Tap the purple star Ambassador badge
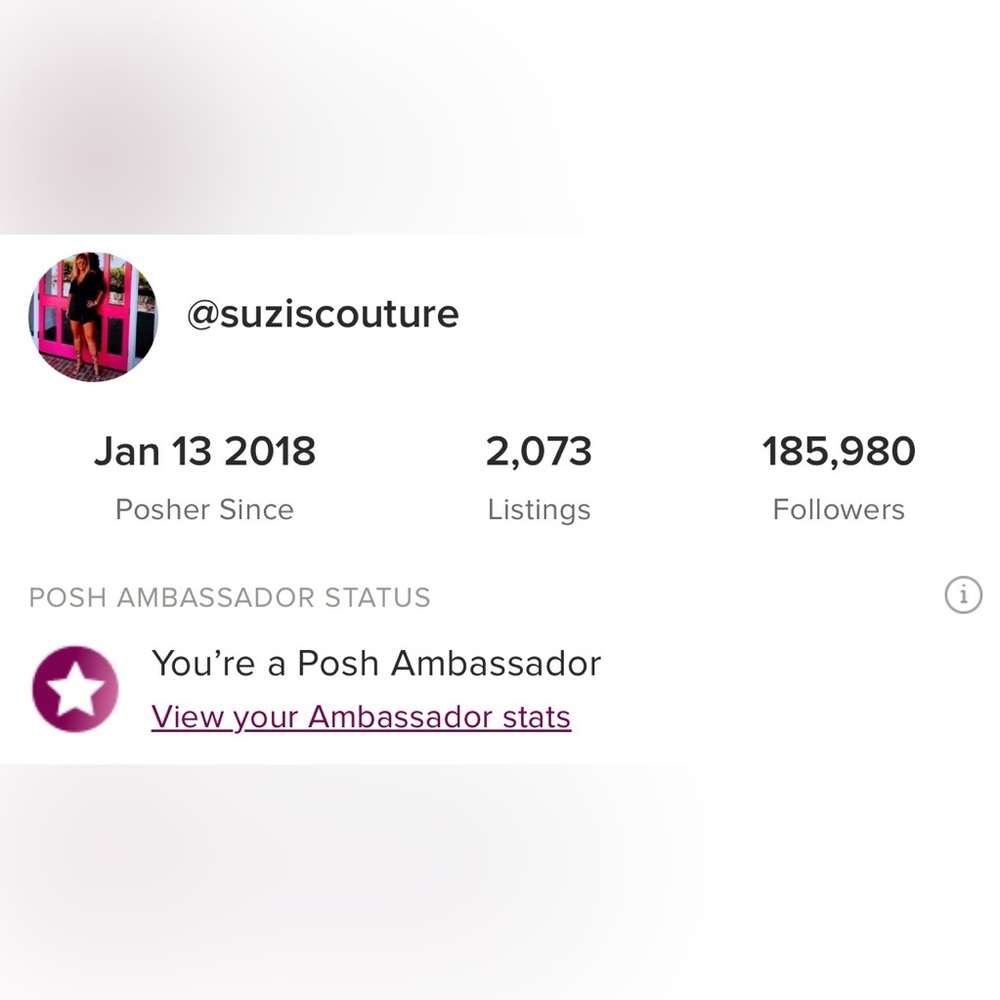 [x=75, y=689]
